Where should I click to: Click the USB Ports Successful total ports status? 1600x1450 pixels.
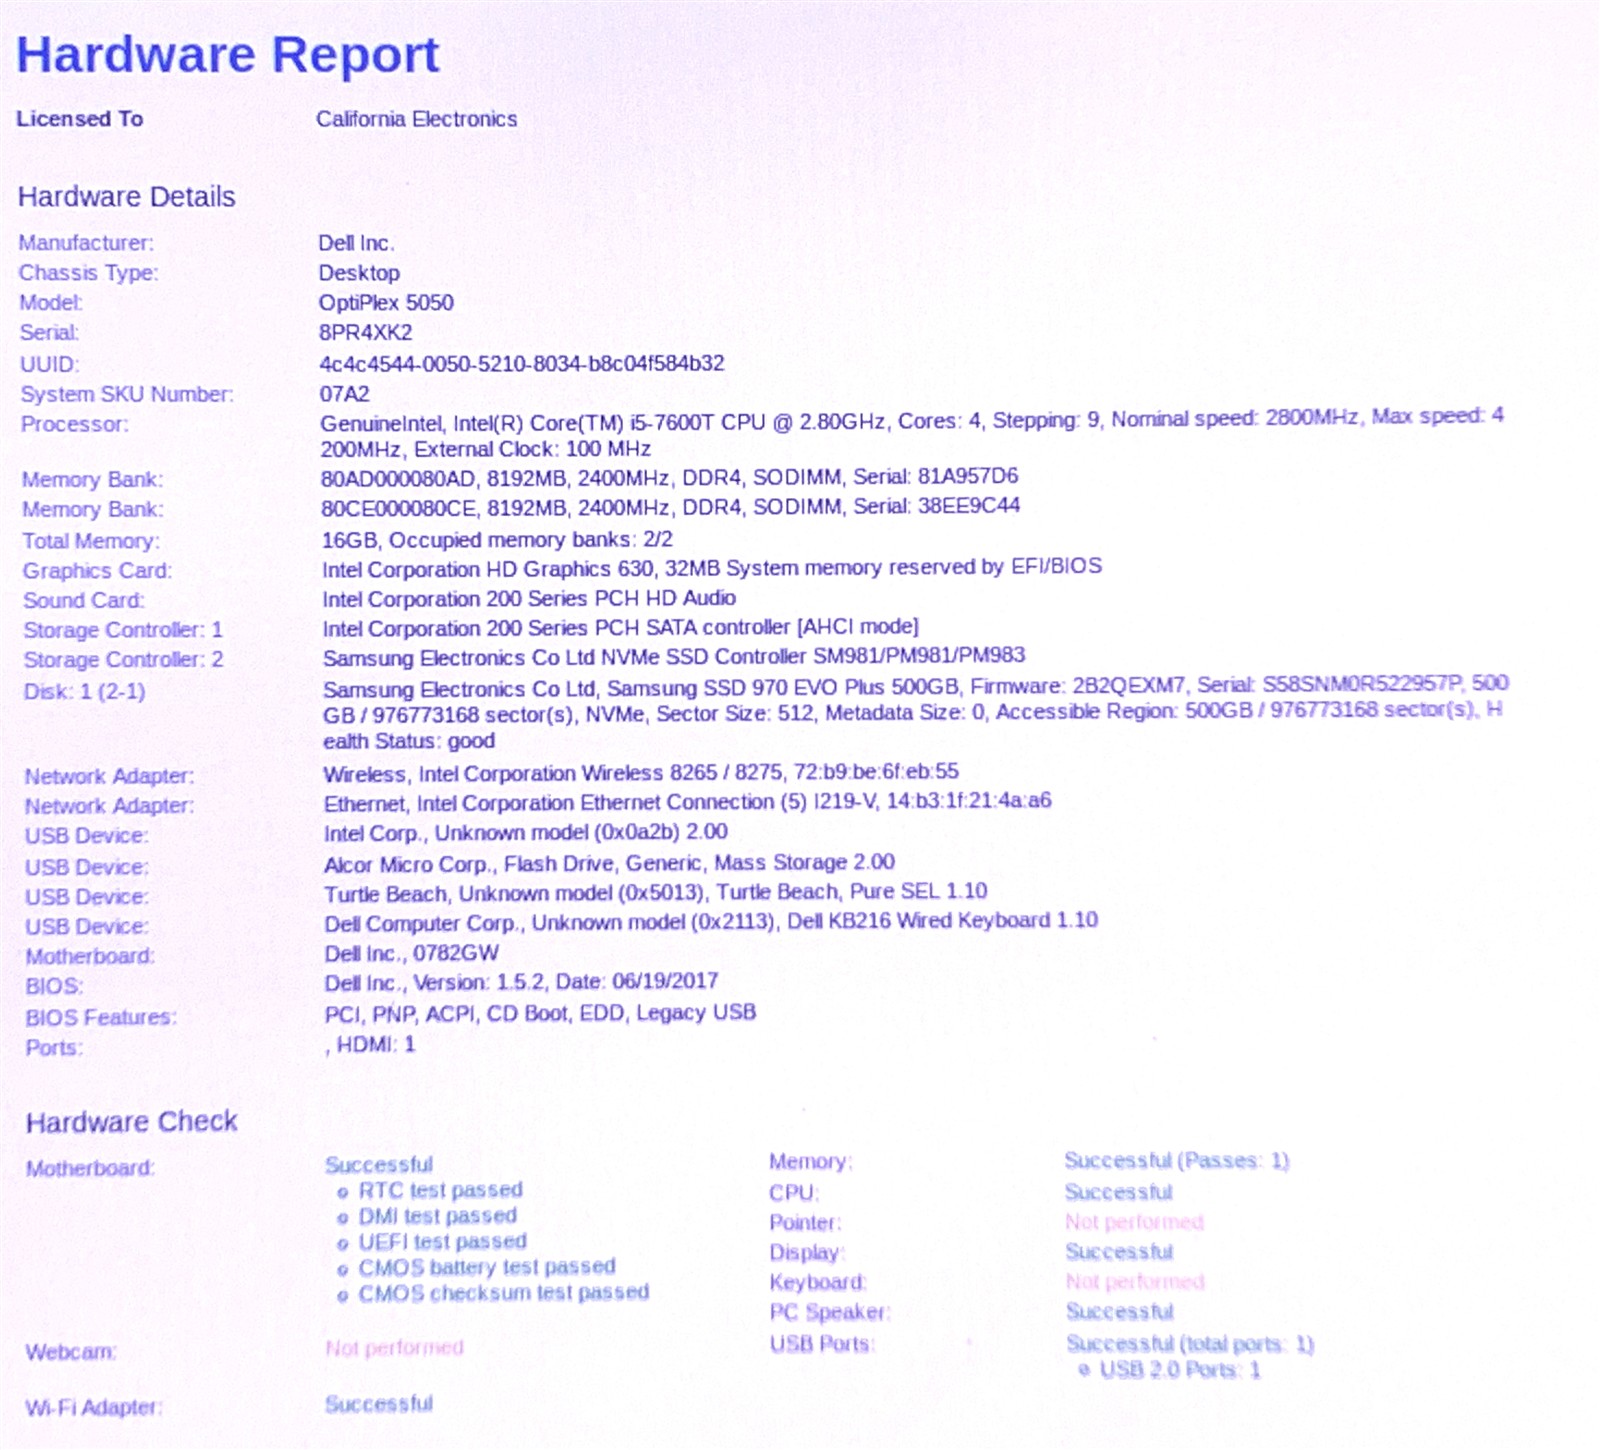1189,1344
